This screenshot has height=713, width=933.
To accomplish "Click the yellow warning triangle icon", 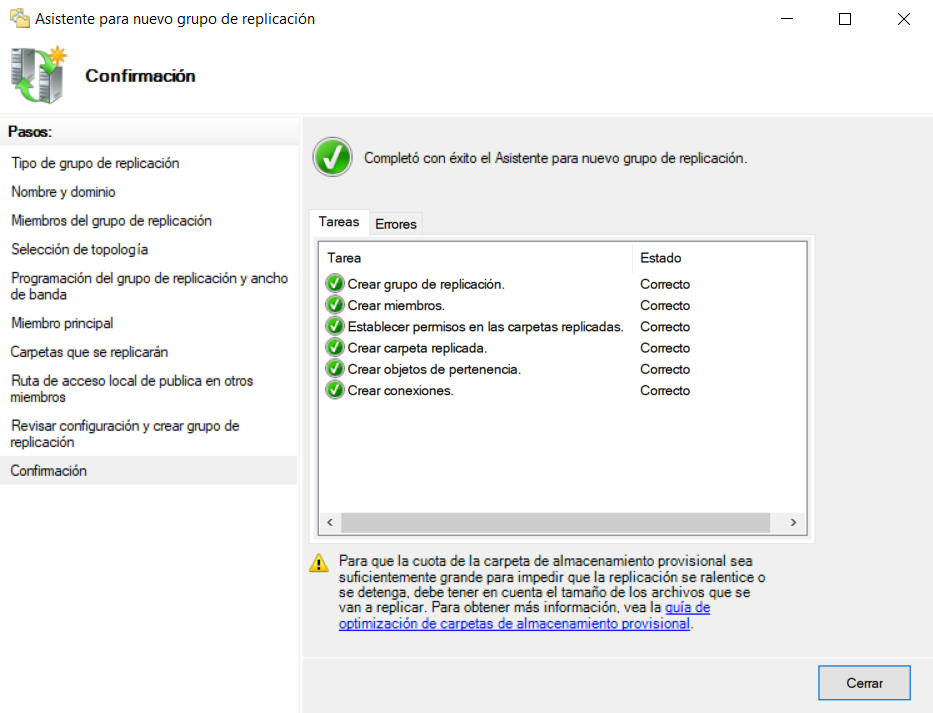I will pos(318,563).
